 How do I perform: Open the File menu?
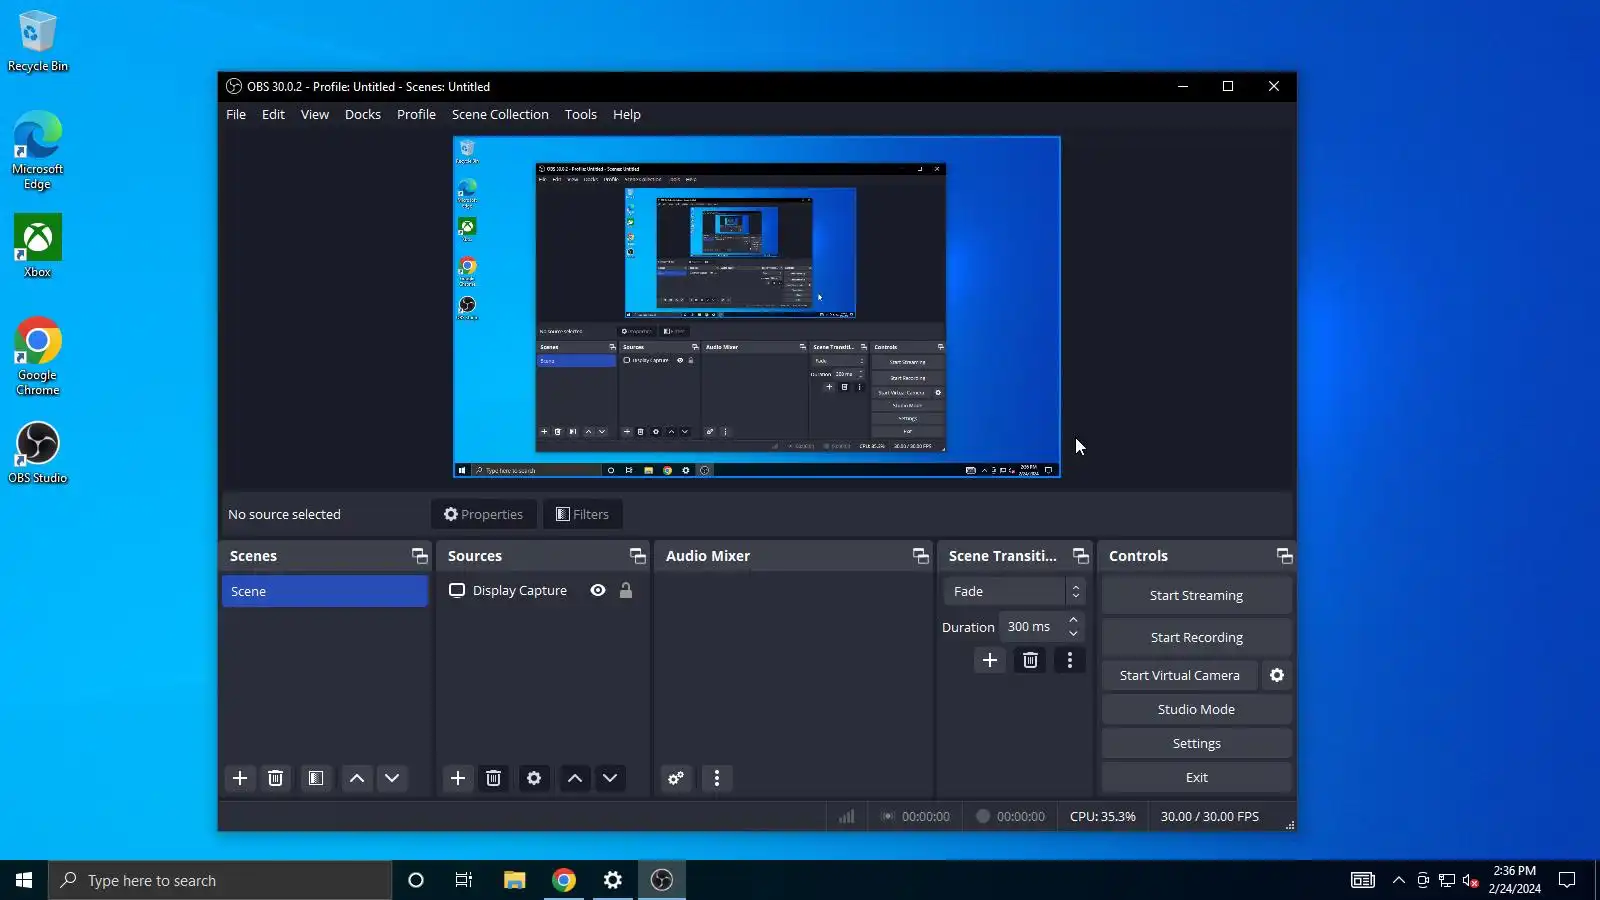pos(236,114)
